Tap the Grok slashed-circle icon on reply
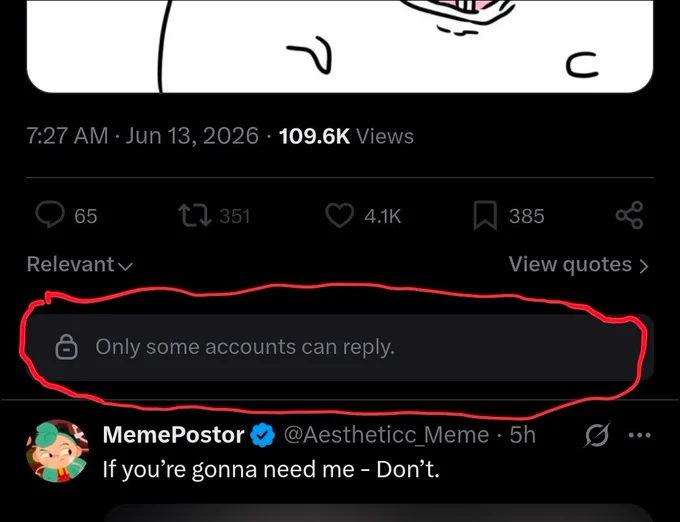The height and width of the screenshot is (522, 680). pos(597,434)
